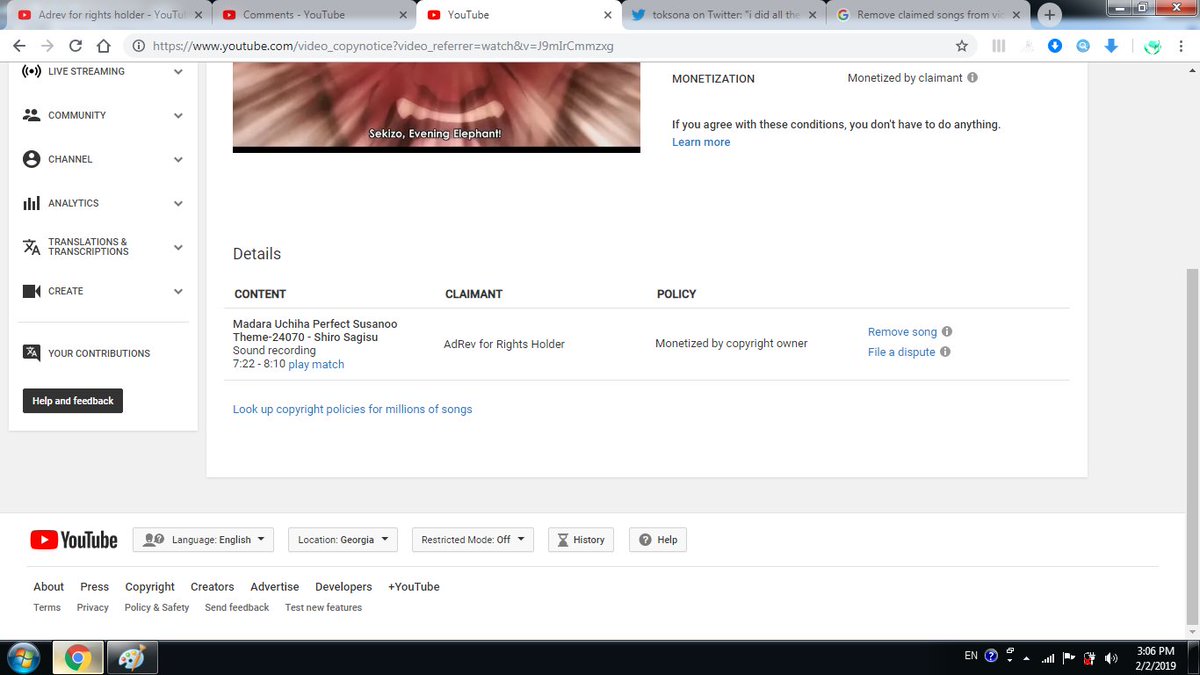The height and width of the screenshot is (675, 1200).
Task: Expand the Translations & Transcriptions chevron
Action: (178, 248)
